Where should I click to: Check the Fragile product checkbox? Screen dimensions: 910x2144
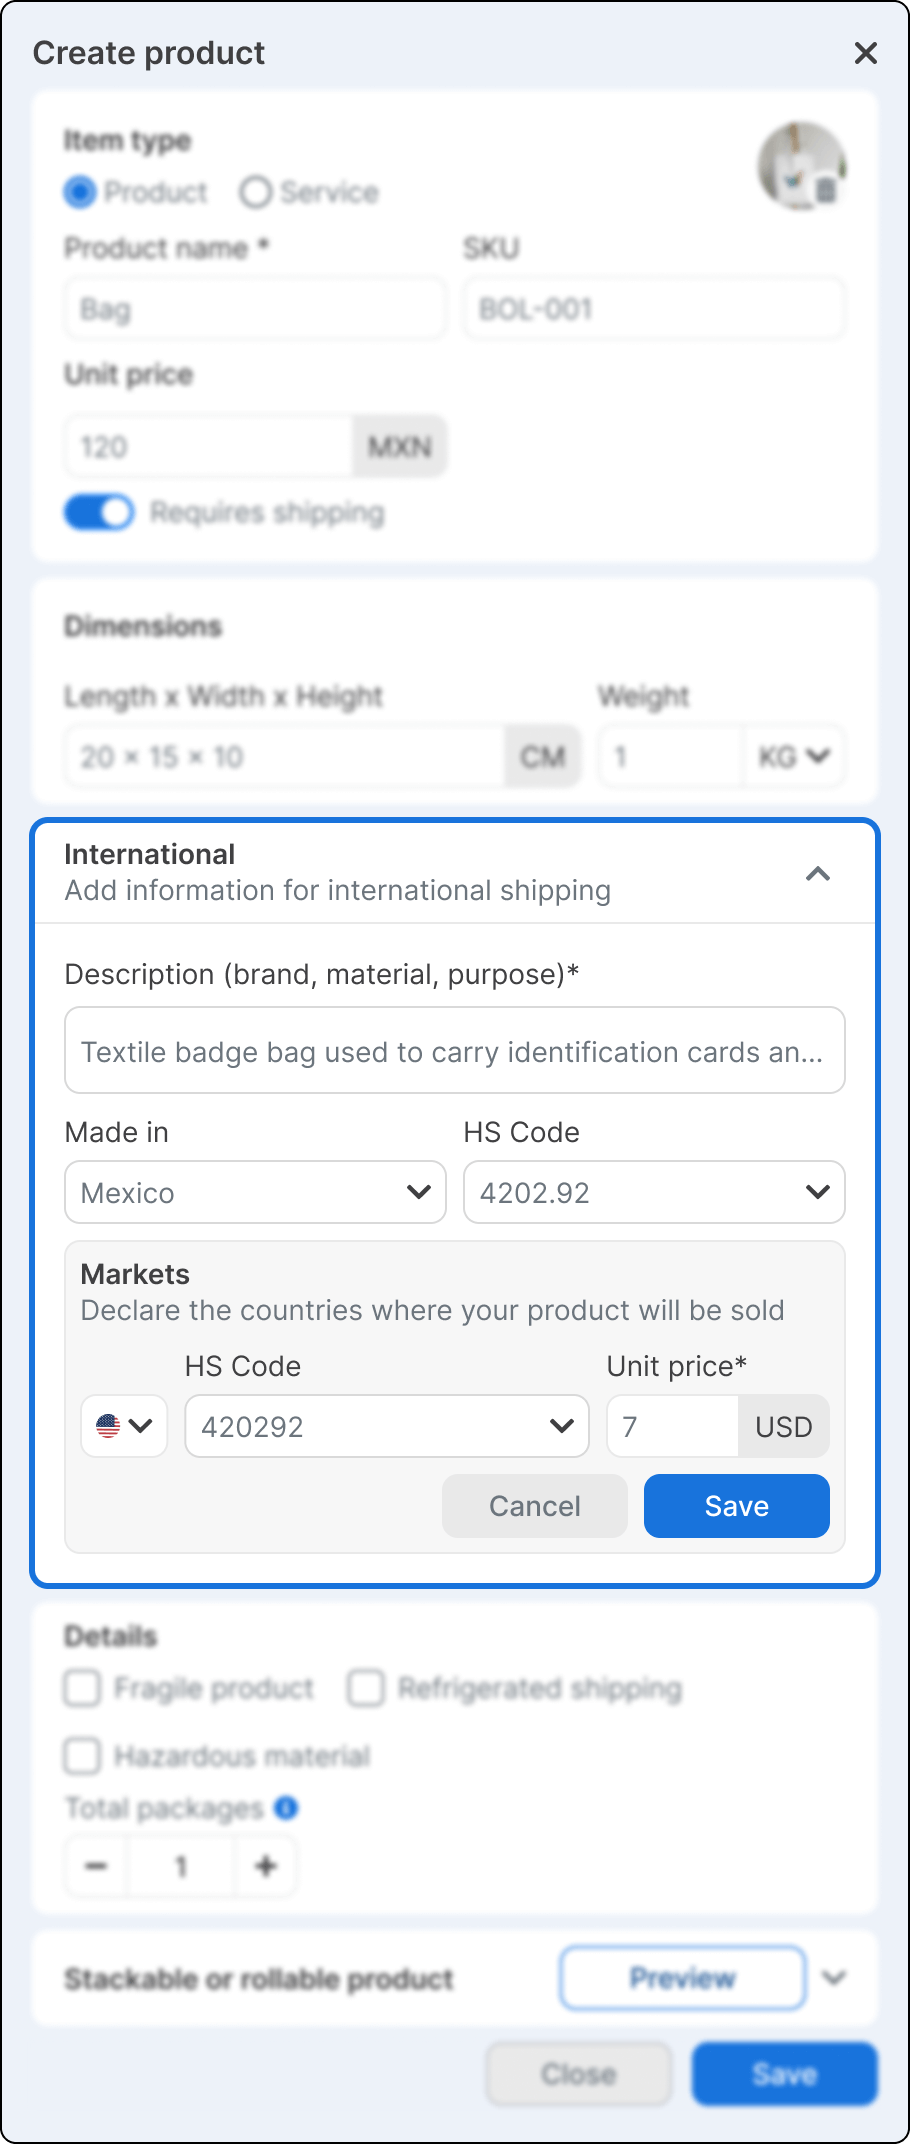(83, 1688)
